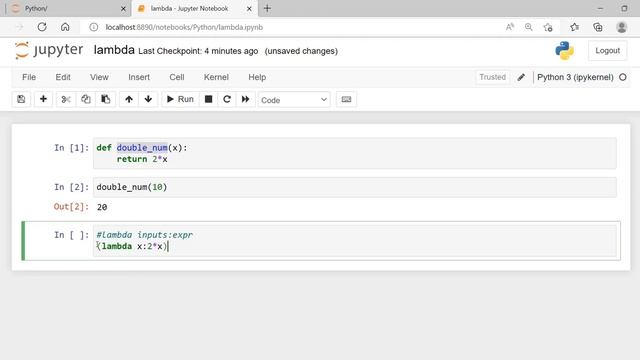Open the Kernel menu
Viewport: 640px width, 360px height.
coord(216,77)
